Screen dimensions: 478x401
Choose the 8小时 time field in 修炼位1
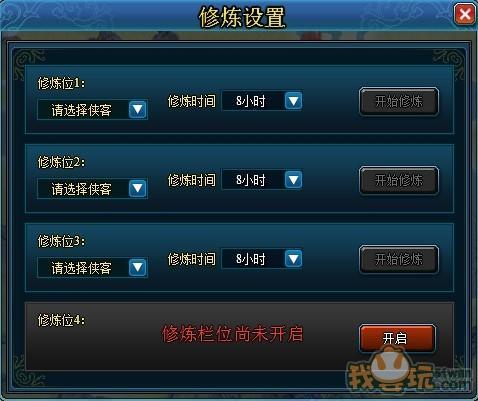262,101
